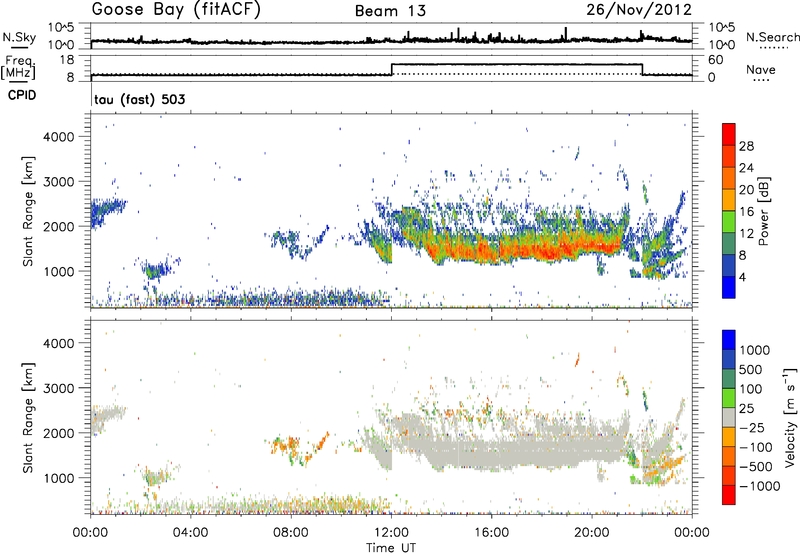Image resolution: width=800 pixels, height=554 pixels.
Task: Click the "60" Nave axis tick label
Action: click(716, 60)
